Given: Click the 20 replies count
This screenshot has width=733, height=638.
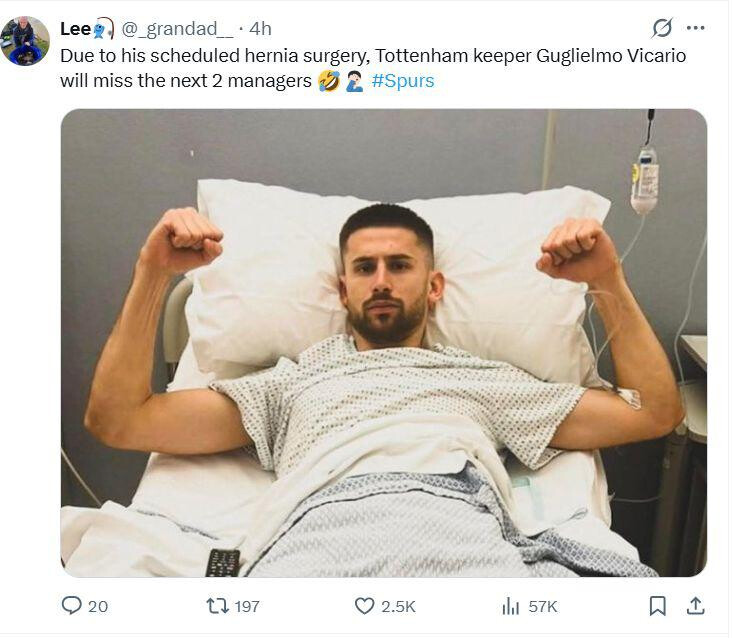Looking at the screenshot, I should (98, 606).
